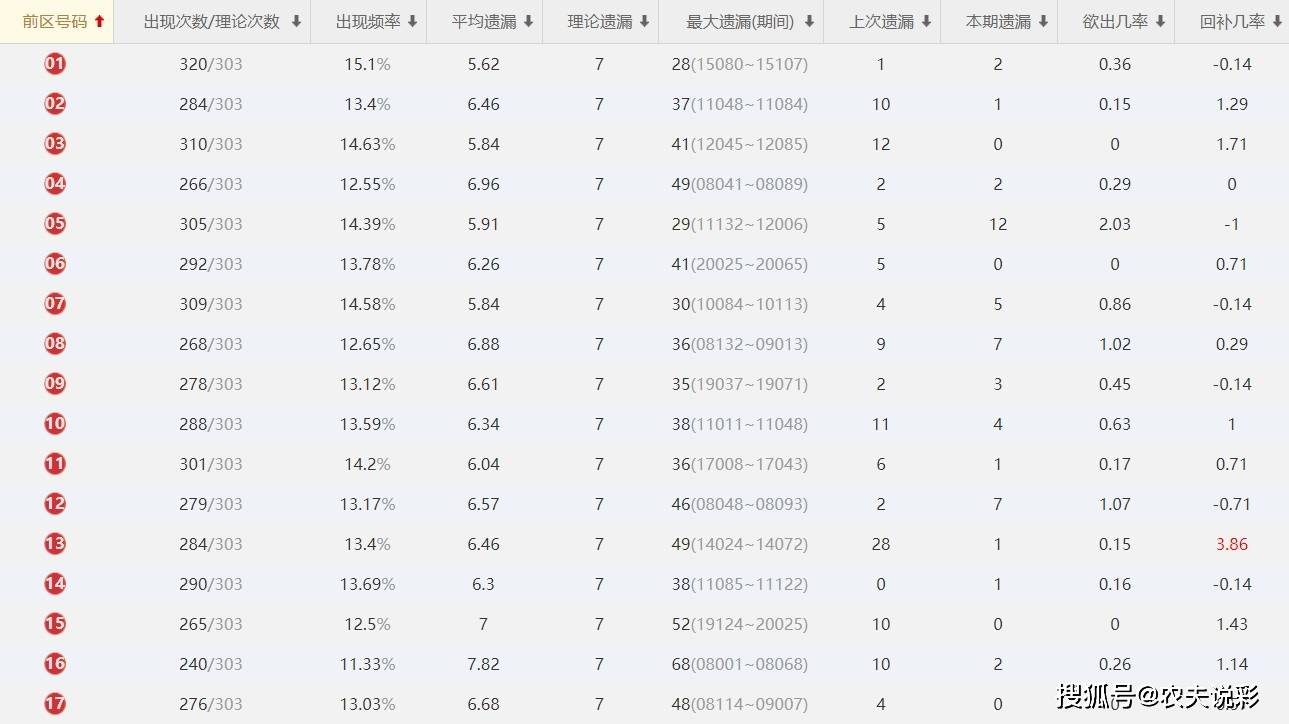Click the red 3.86 回补几率 value
The width and height of the screenshot is (1289, 724).
(x=1232, y=544)
